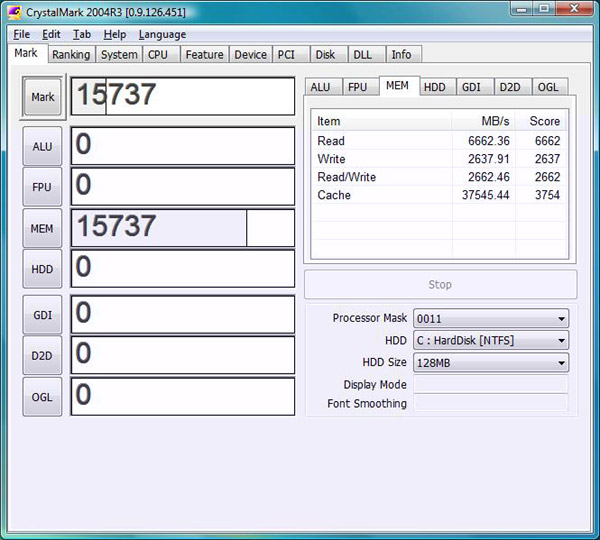This screenshot has height=540, width=600.
Task: Open the File menu
Action: 21,34
